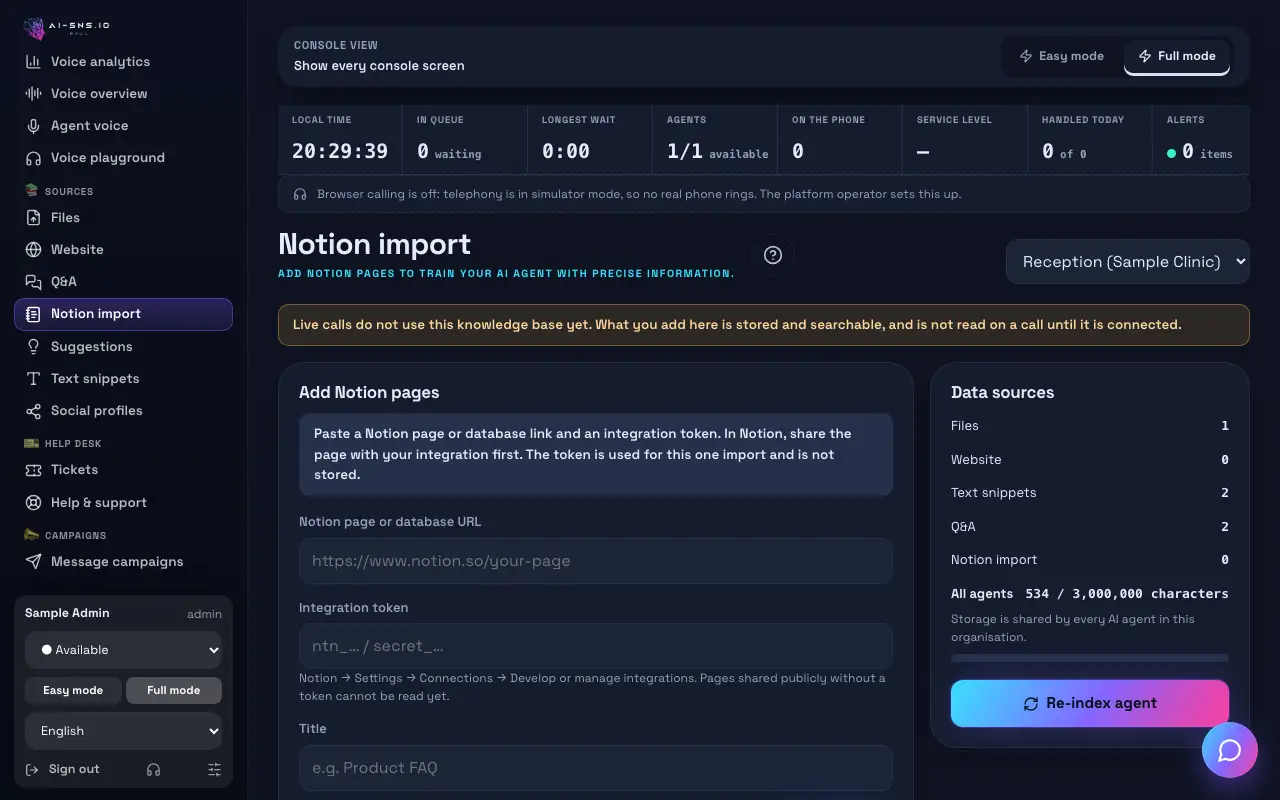
Task: Expand the Available status dropdown
Action: coord(124,650)
